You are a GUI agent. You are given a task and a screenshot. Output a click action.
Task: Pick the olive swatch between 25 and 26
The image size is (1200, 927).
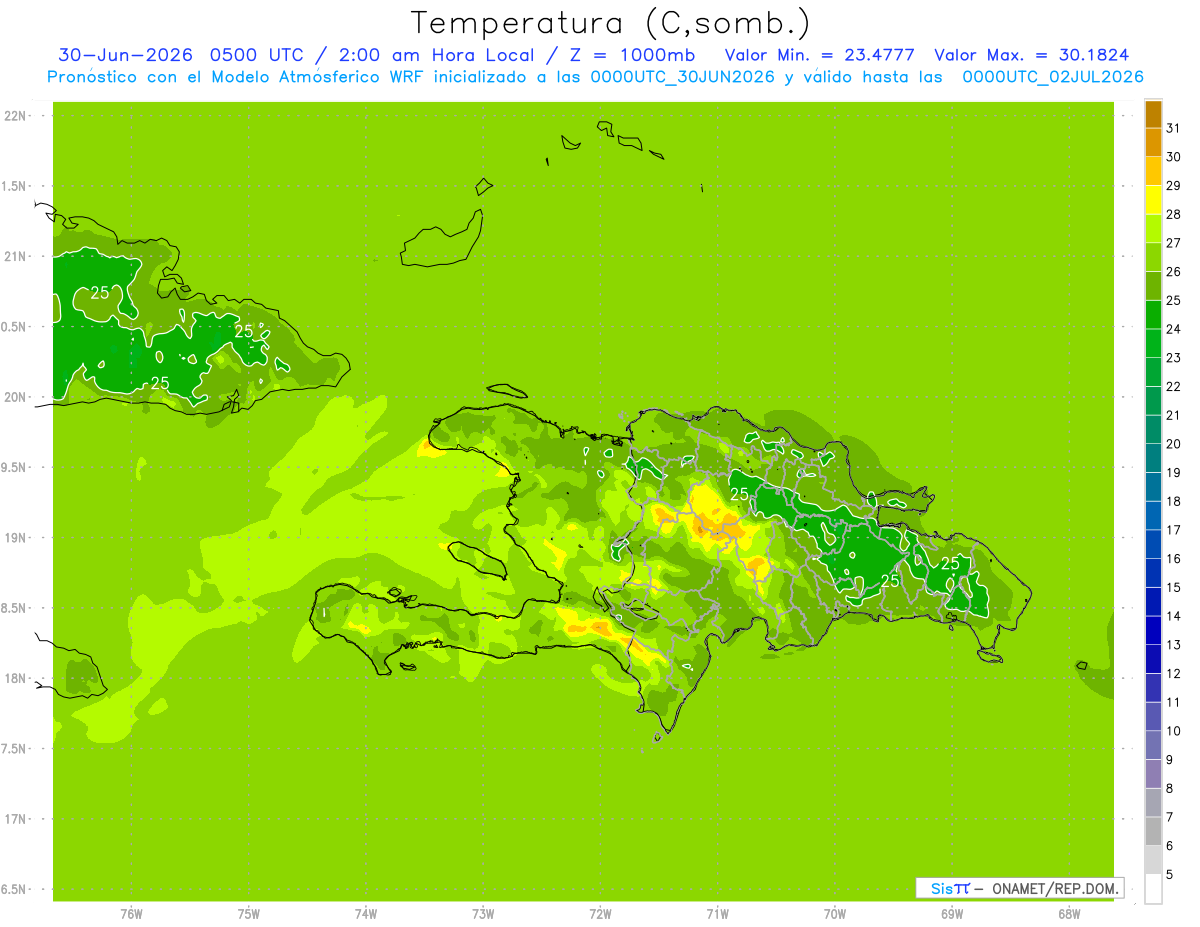click(1153, 287)
